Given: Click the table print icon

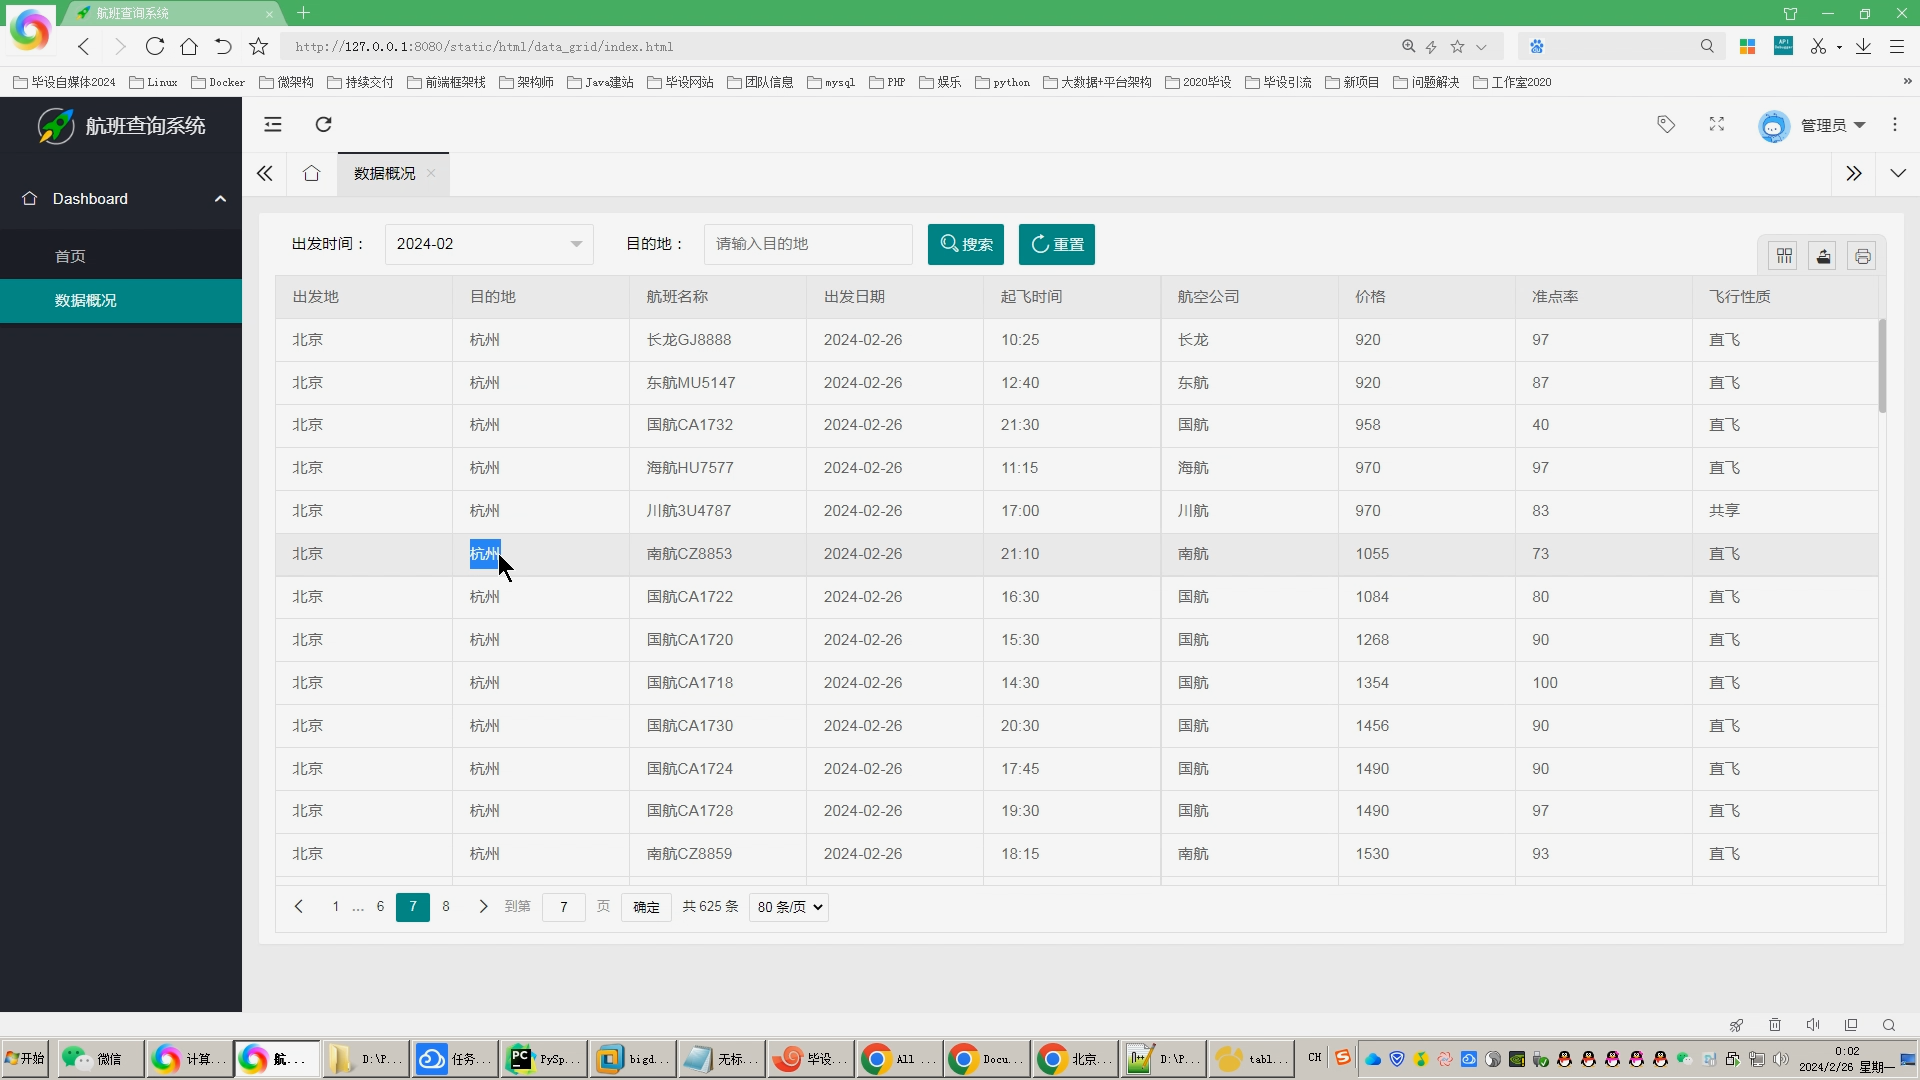Looking at the screenshot, I should coord(1862,256).
